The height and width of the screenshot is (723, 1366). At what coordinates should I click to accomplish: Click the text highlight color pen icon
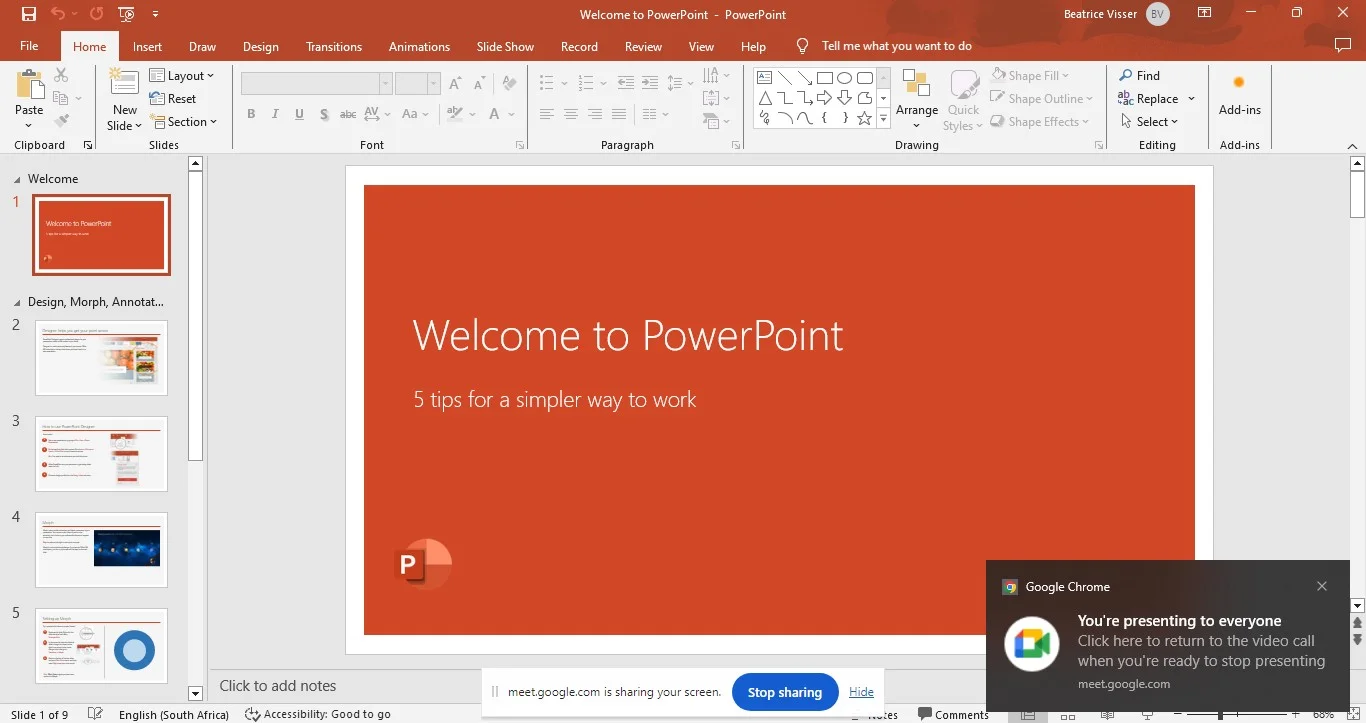[x=455, y=114]
